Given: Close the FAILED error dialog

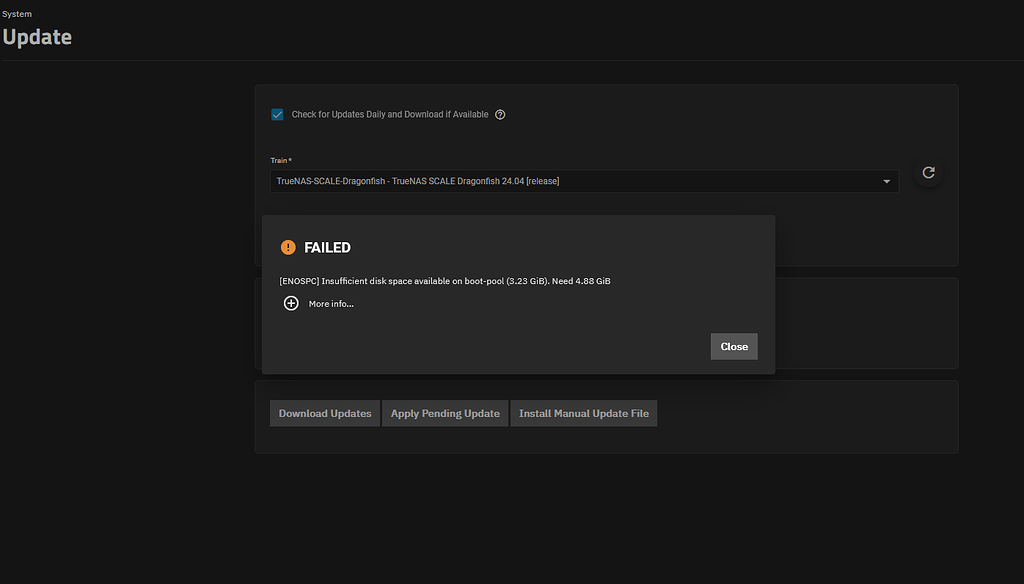Looking at the screenshot, I should click(734, 346).
